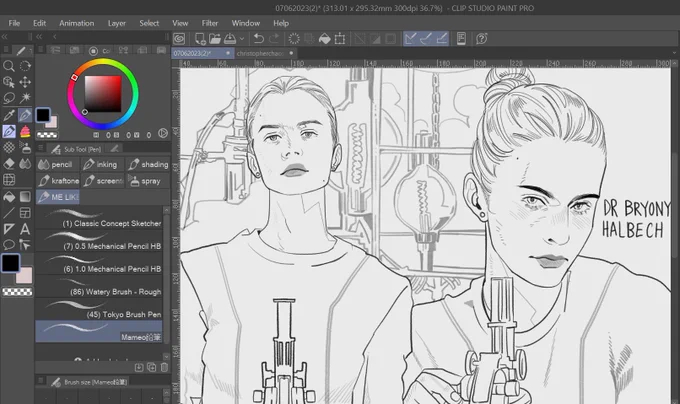The height and width of the screenshot is (404, 680).
Task: Collapse the tool palette double-chevron
Action: pos(5,37)
